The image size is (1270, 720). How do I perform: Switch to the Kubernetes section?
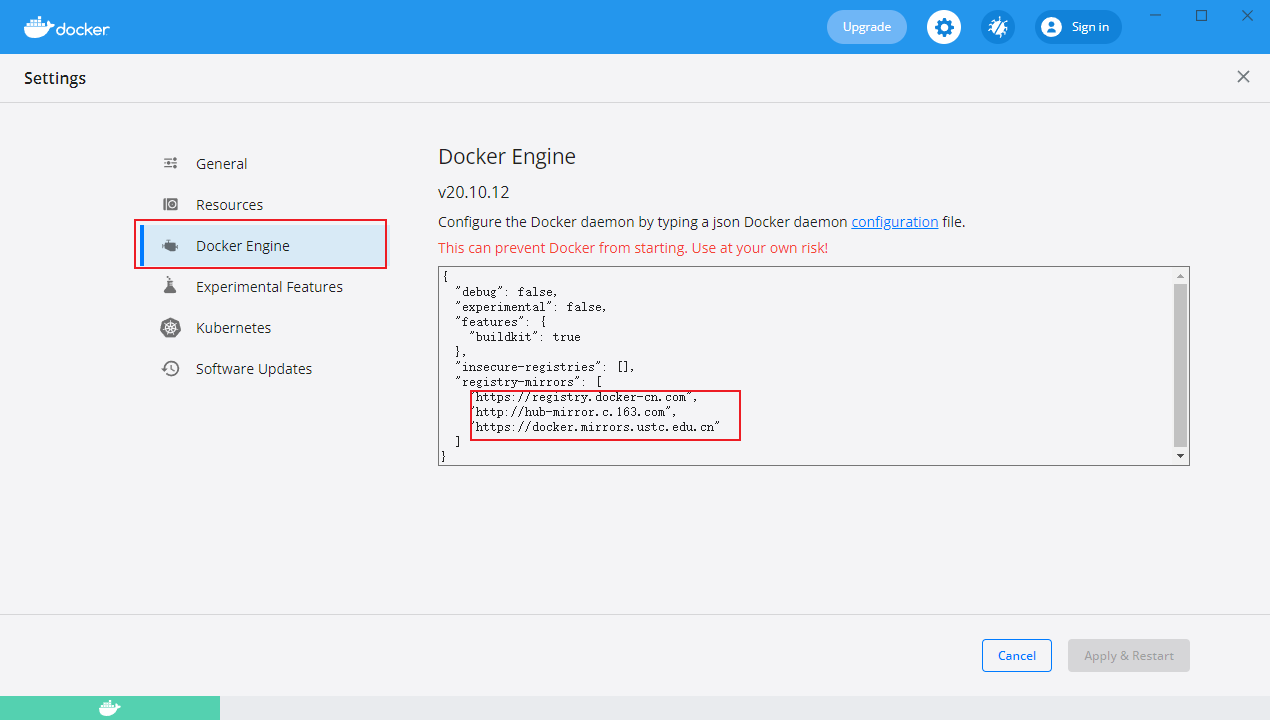pos(233,327)
